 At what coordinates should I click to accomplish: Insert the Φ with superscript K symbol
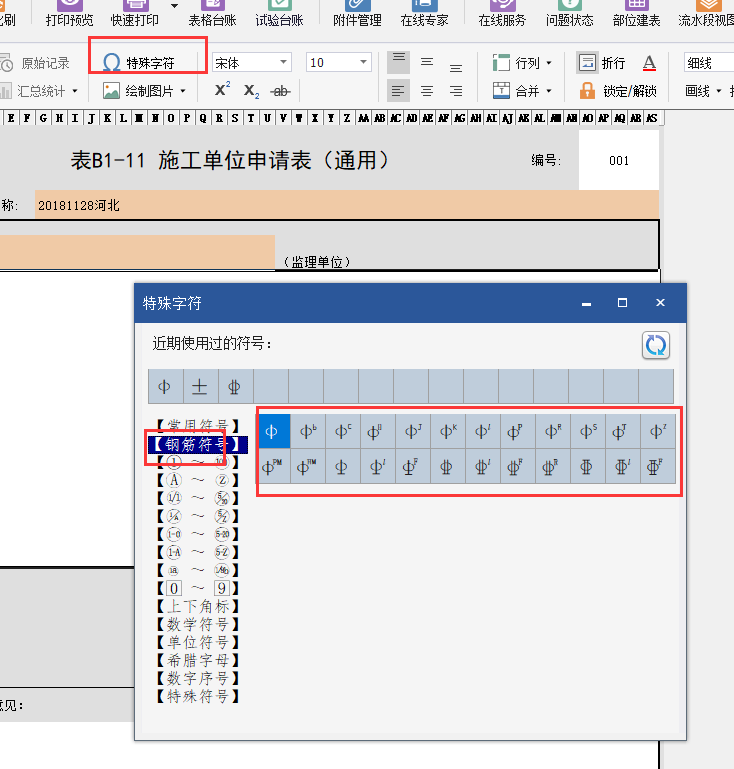pyautogui.click(x=448, y=432)
